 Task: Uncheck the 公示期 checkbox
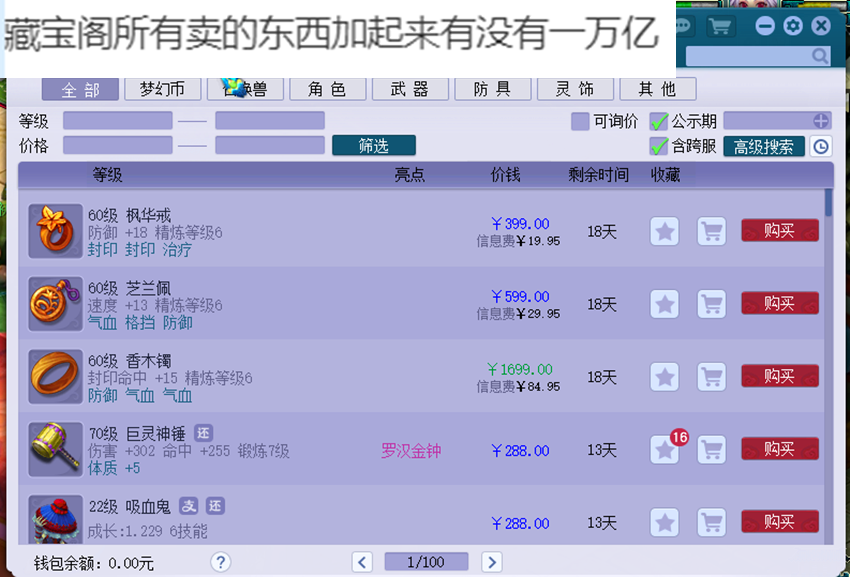coord(658,120)
